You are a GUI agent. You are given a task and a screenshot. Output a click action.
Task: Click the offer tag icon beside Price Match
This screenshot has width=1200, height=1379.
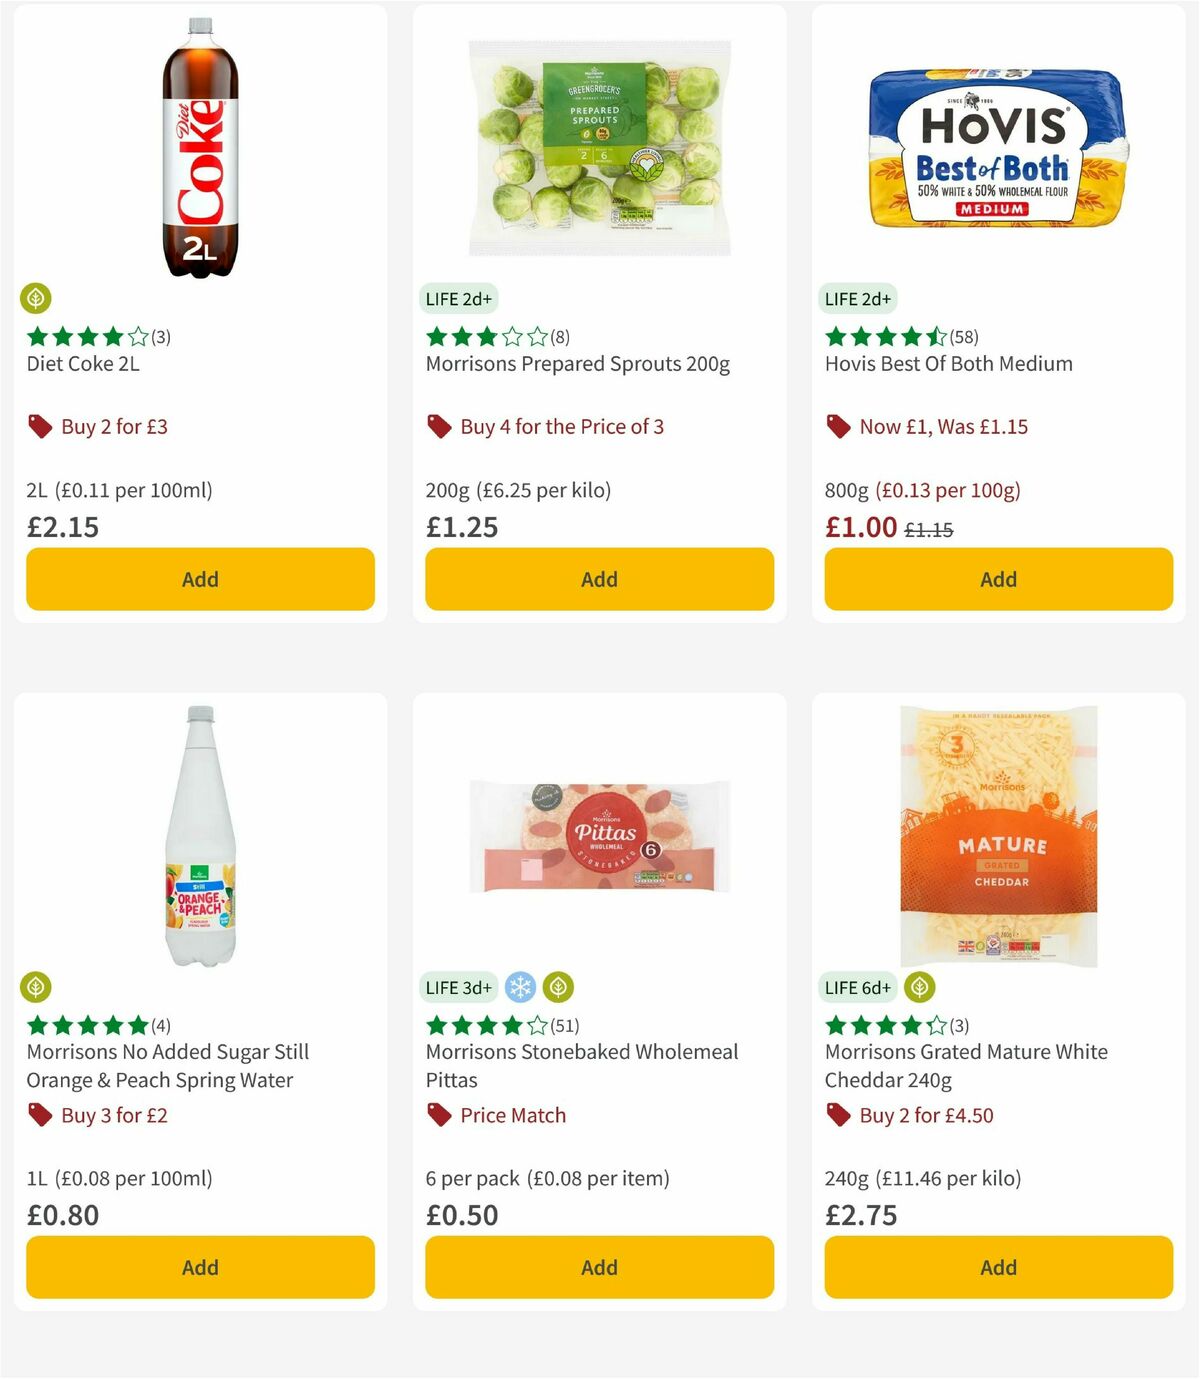(x=438, y=1115)
